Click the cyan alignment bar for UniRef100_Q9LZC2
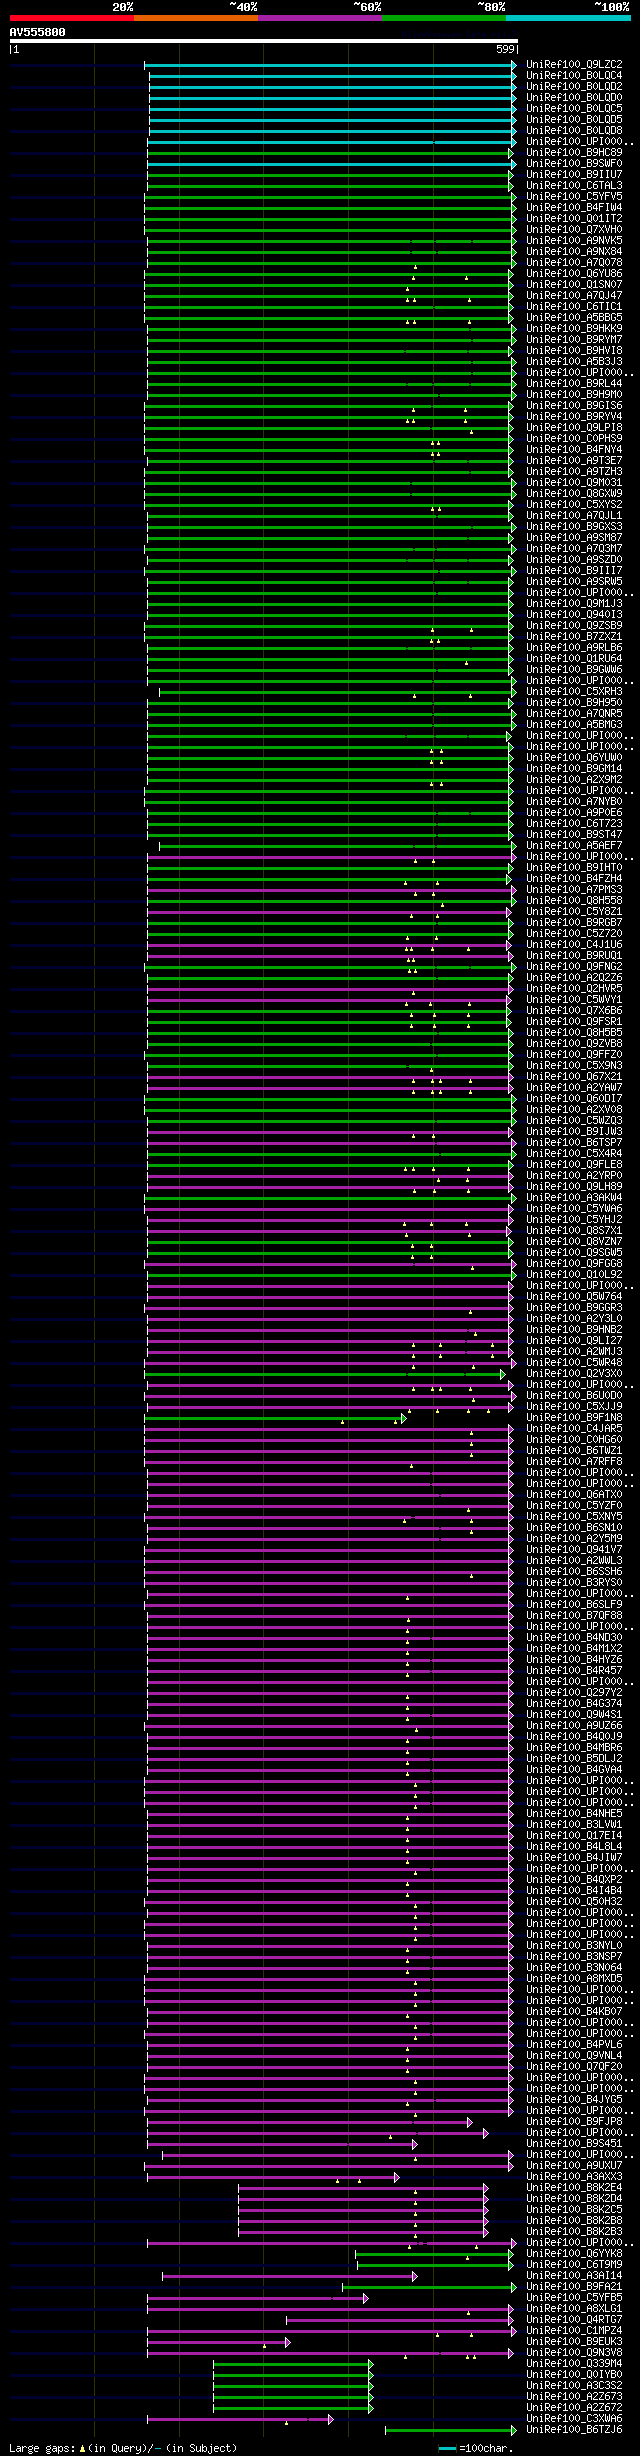Viewport: 640px width, 2456px height. (331, 65)
